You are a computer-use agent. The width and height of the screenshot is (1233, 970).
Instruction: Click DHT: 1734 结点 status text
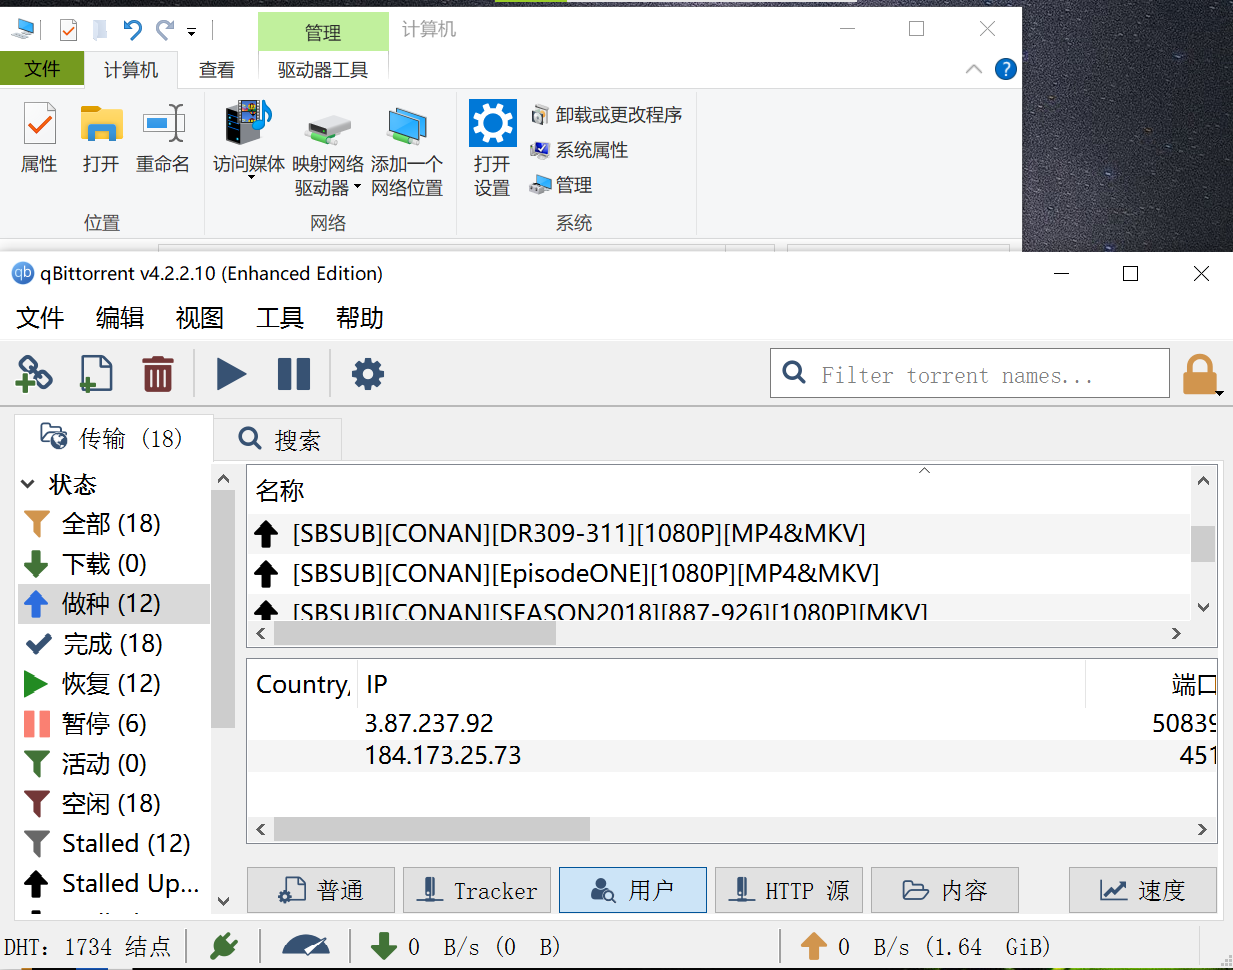click(88, 946)
